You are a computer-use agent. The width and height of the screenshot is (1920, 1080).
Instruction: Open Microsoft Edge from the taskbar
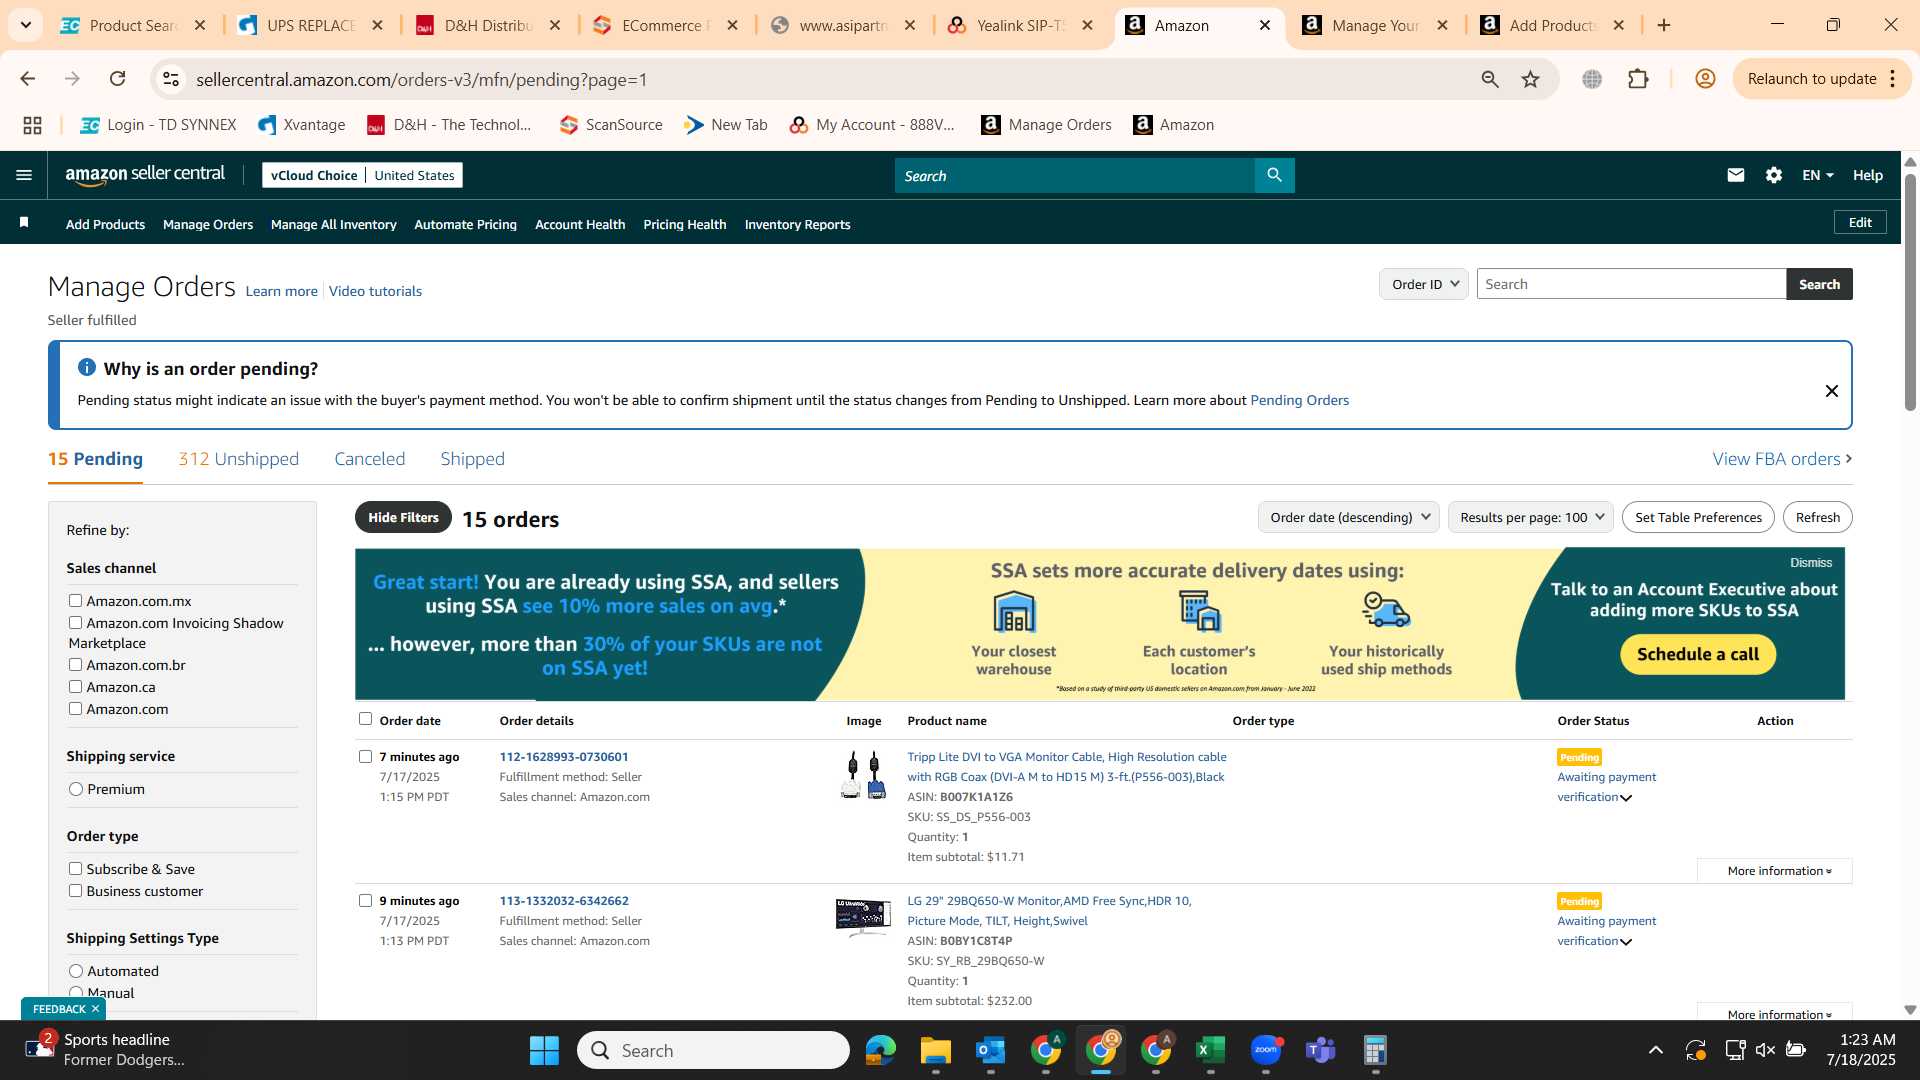pyautogui.click(x=881, y=1050)
